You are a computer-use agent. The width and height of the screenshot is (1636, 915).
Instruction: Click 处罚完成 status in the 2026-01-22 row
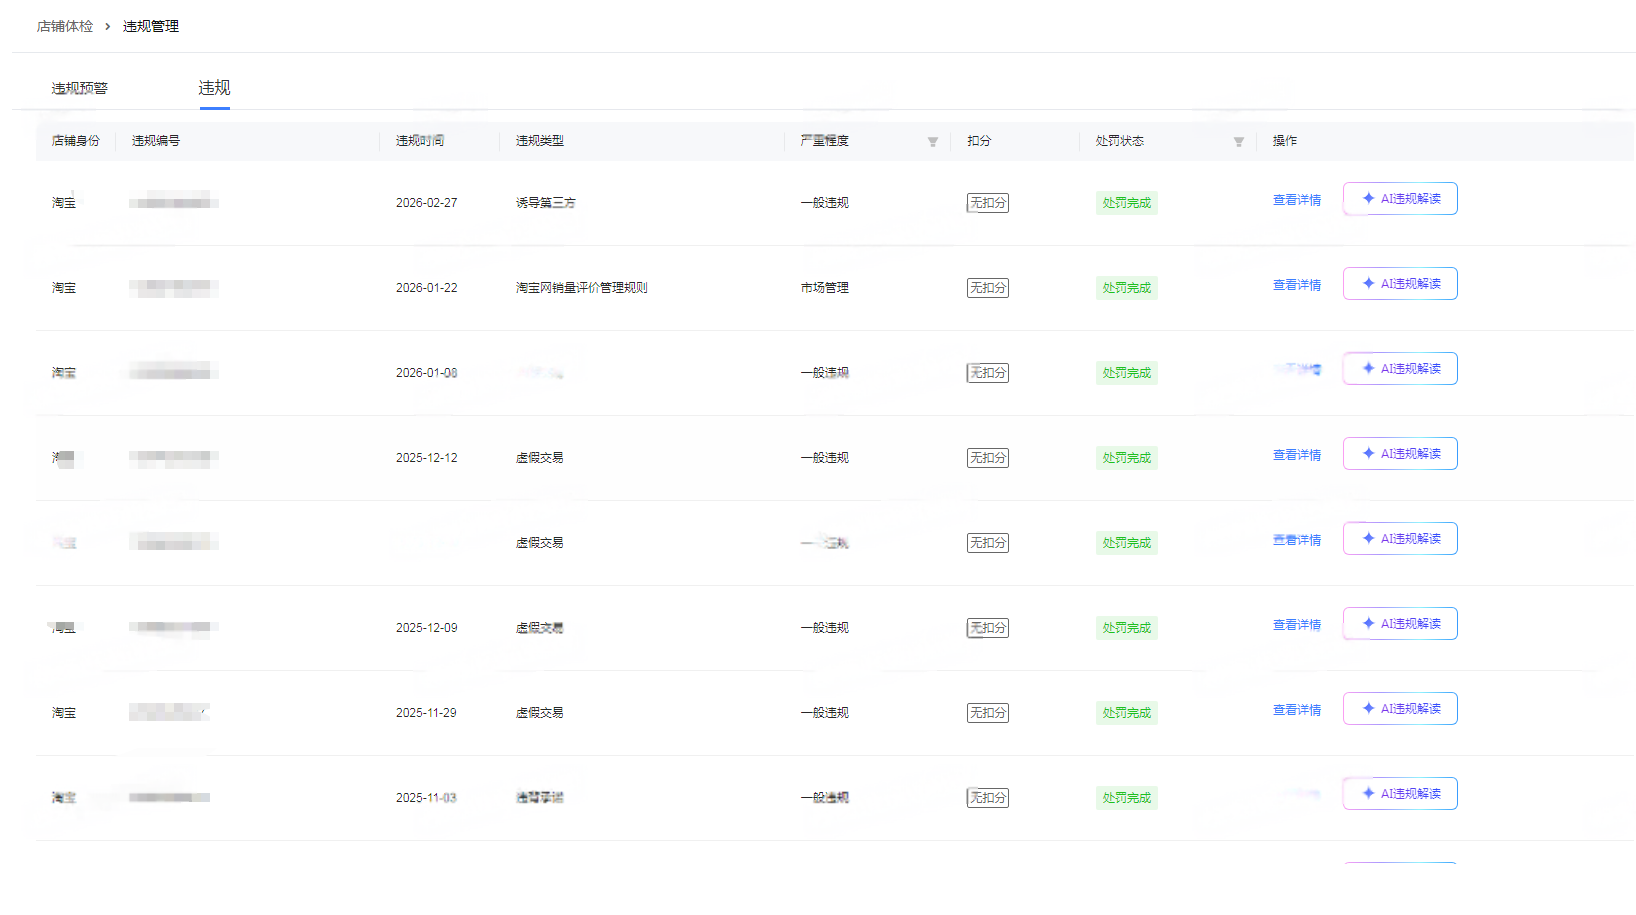1127,288
